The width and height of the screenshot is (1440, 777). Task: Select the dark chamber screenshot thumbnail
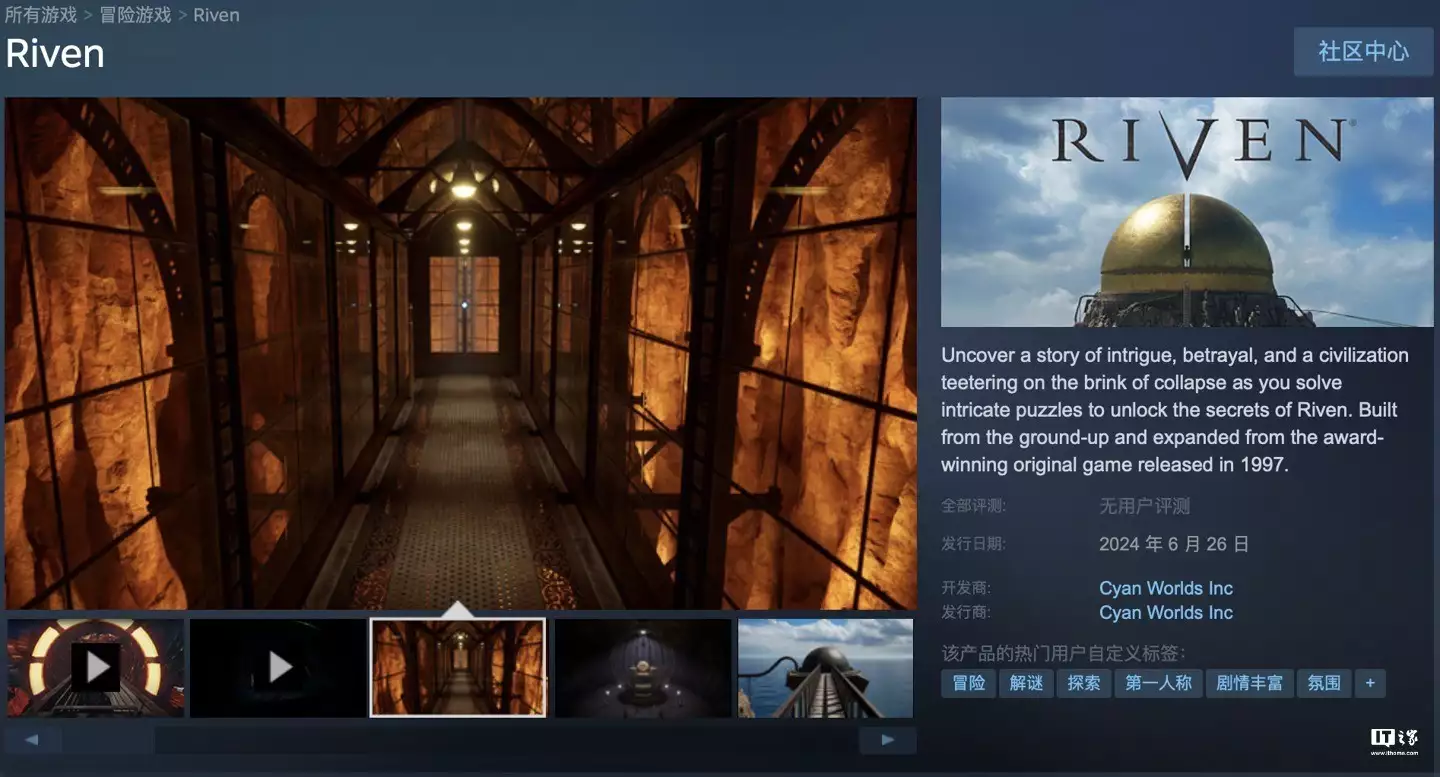pos(643,667)
